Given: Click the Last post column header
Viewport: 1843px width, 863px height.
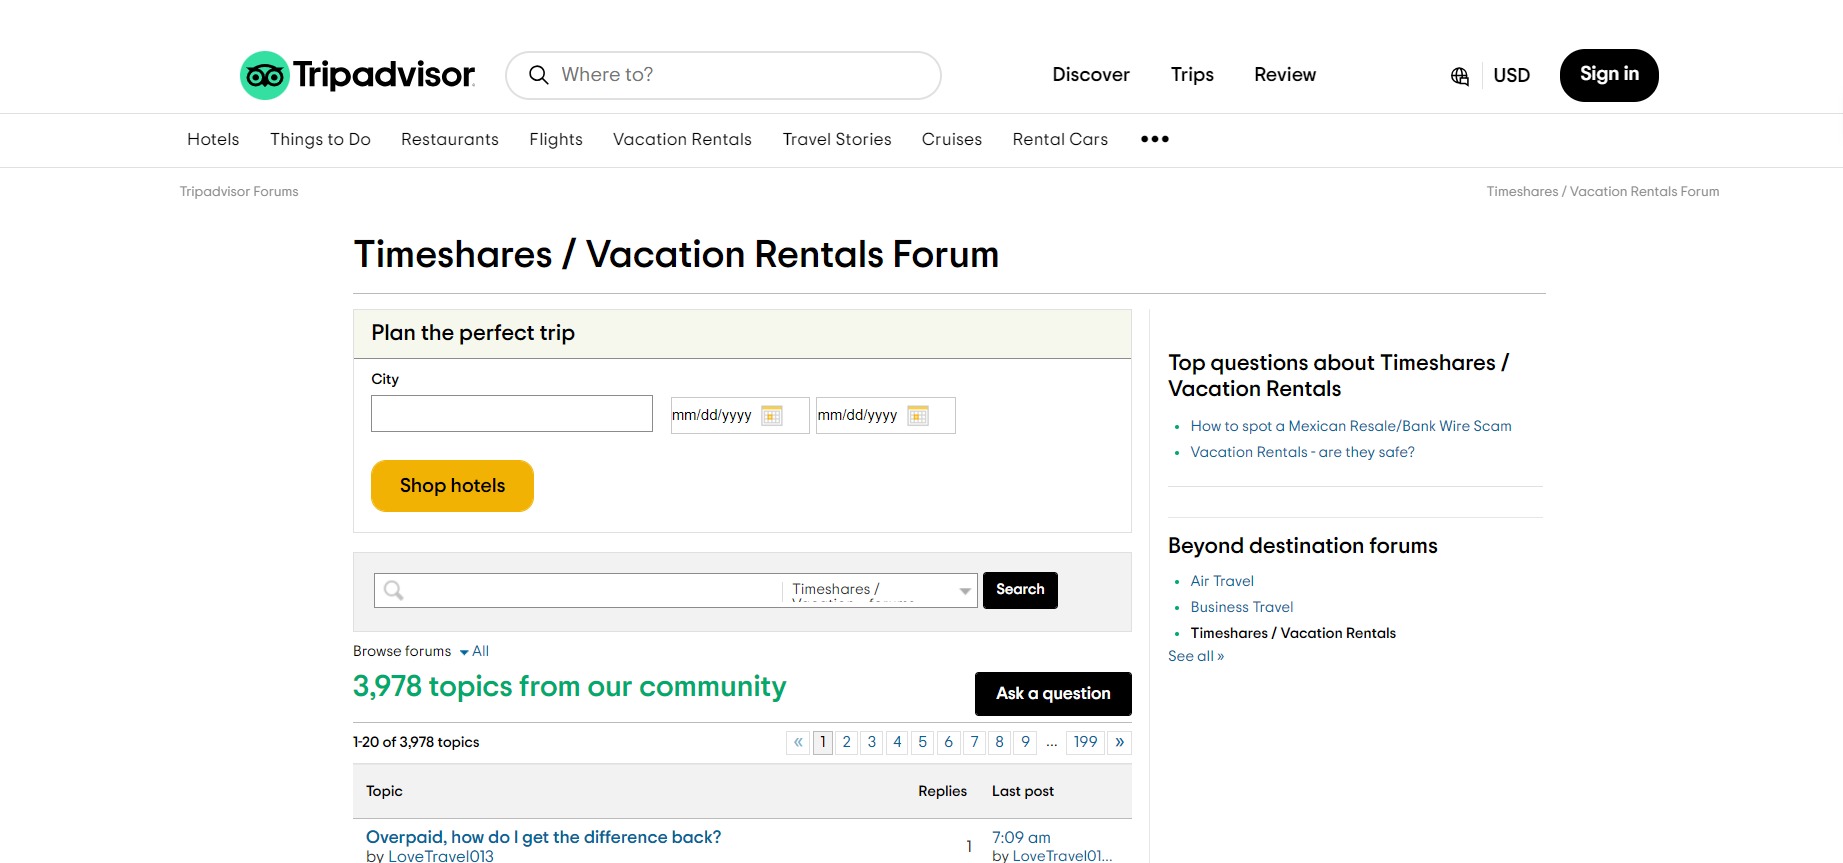Looking at the screenshot, I should (x=1023, y=791).
